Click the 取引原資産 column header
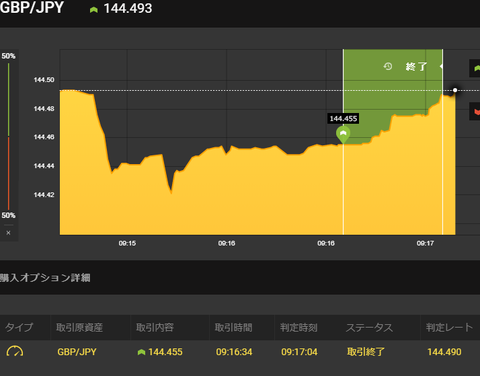 pos(79,327)
